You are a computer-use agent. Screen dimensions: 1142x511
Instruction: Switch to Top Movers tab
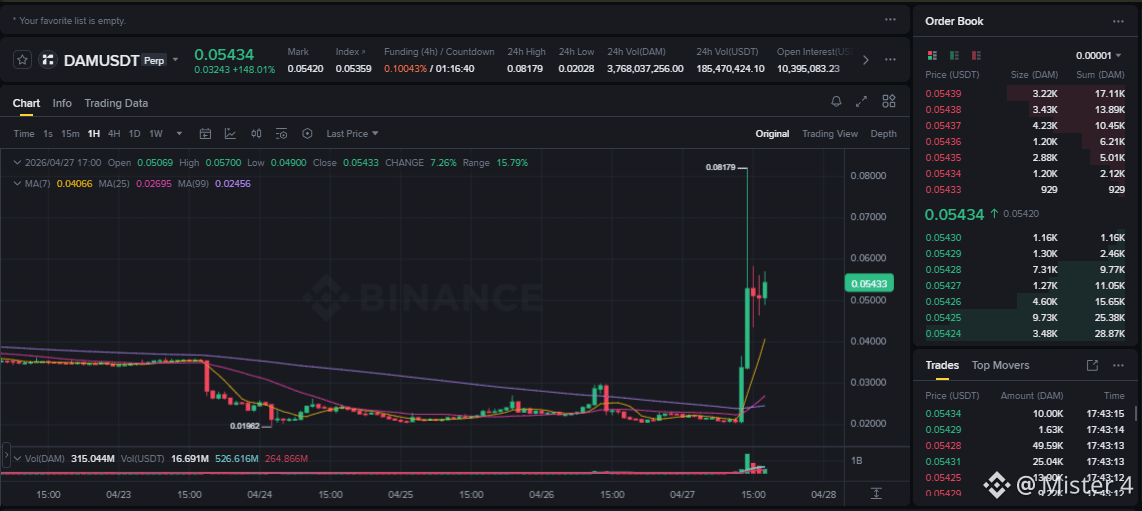click(x=1001, y=365)
